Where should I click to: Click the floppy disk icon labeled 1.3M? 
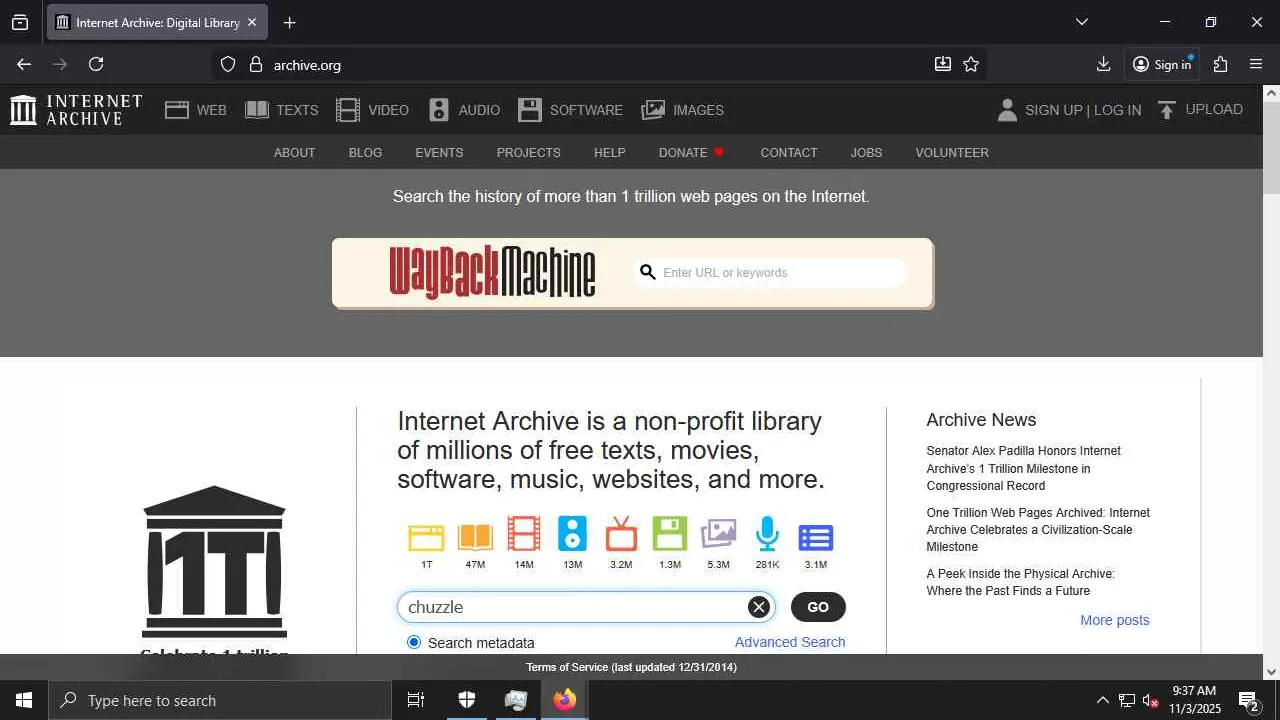670,534
